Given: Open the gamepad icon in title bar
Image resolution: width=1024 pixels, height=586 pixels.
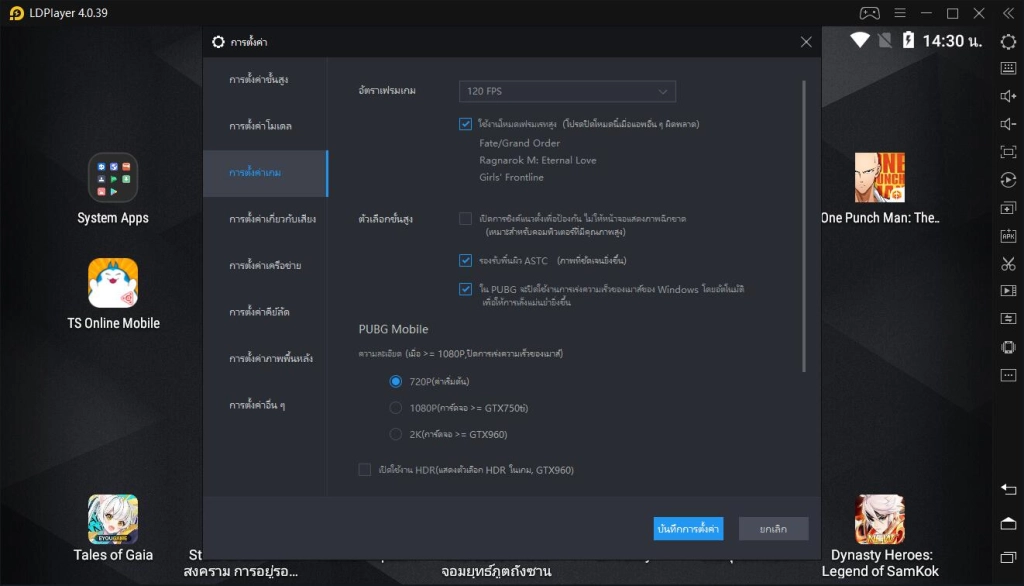Looking at the screenshot, I should 869,13.
